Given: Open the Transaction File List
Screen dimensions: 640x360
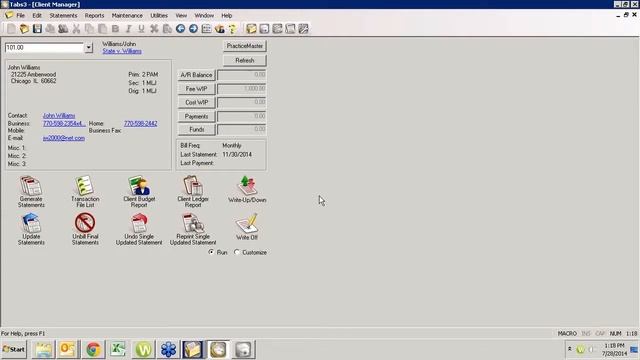Looking at the screenshot, I should 85,192.
